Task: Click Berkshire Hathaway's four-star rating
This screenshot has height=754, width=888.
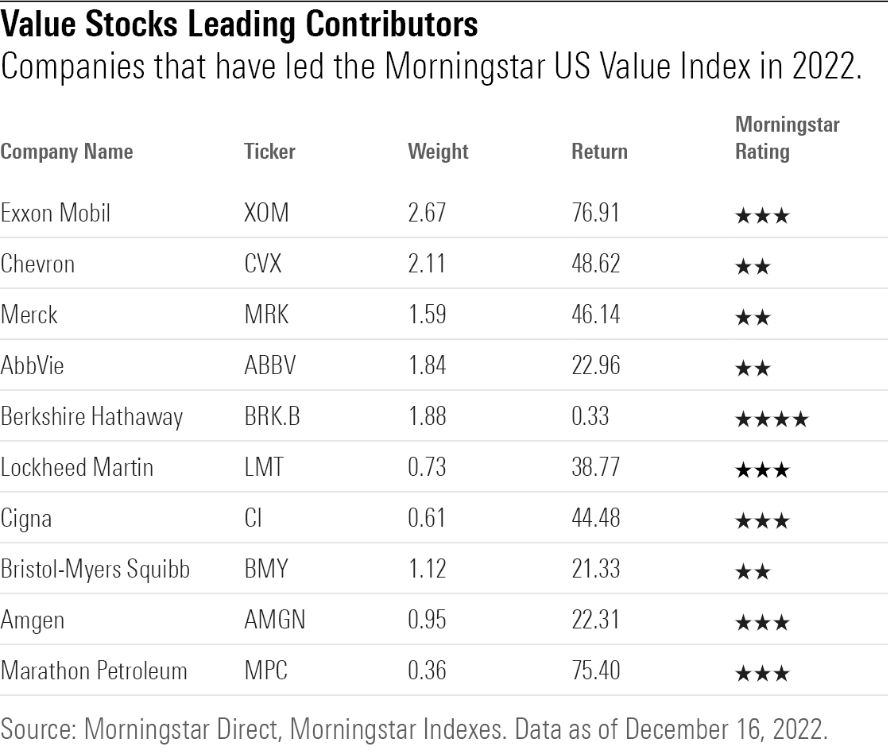Action: click(771, 419)
